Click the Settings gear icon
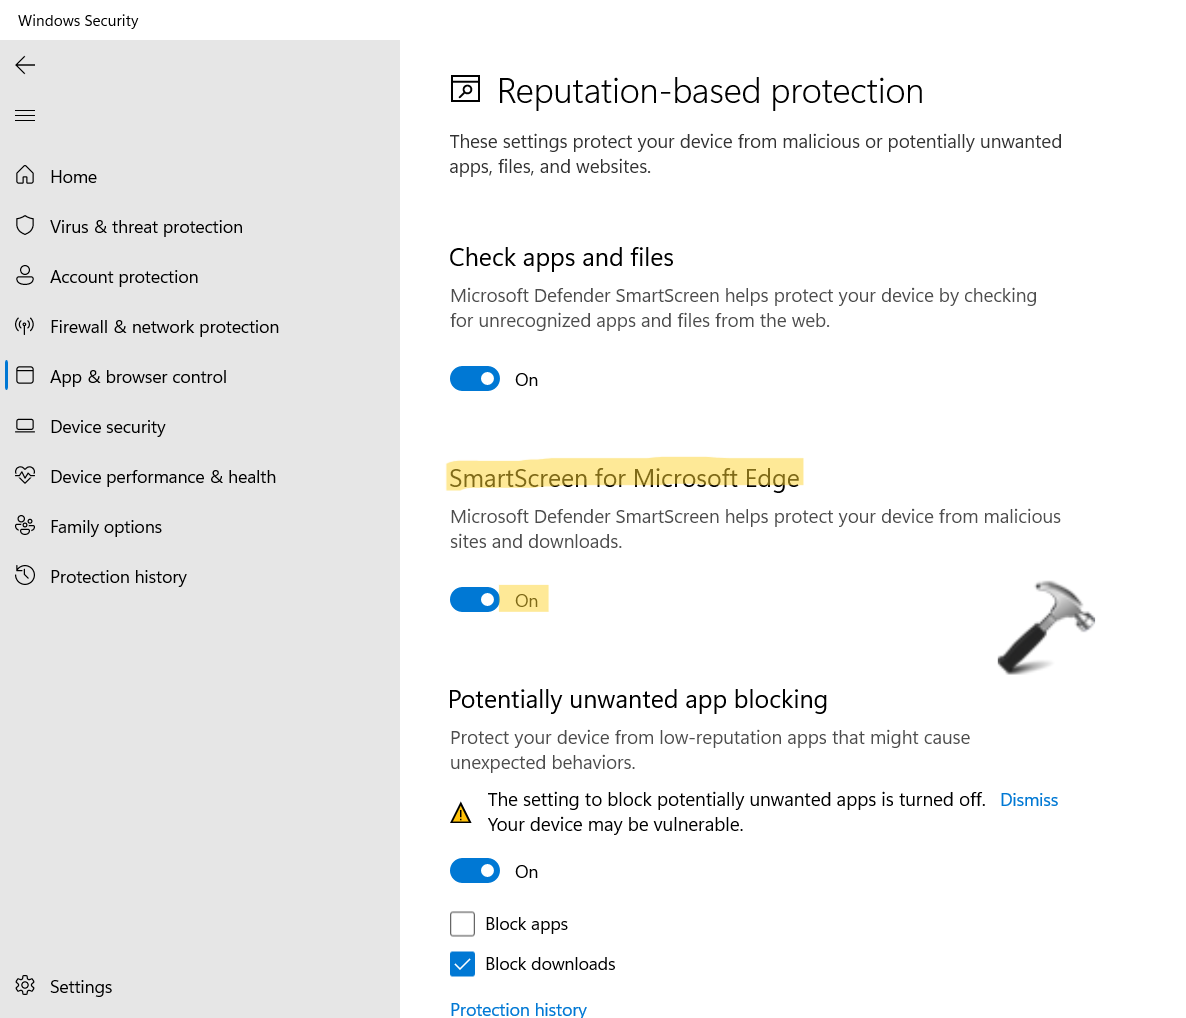The height and width of the screenshot is (1018, 1186). 25,986
